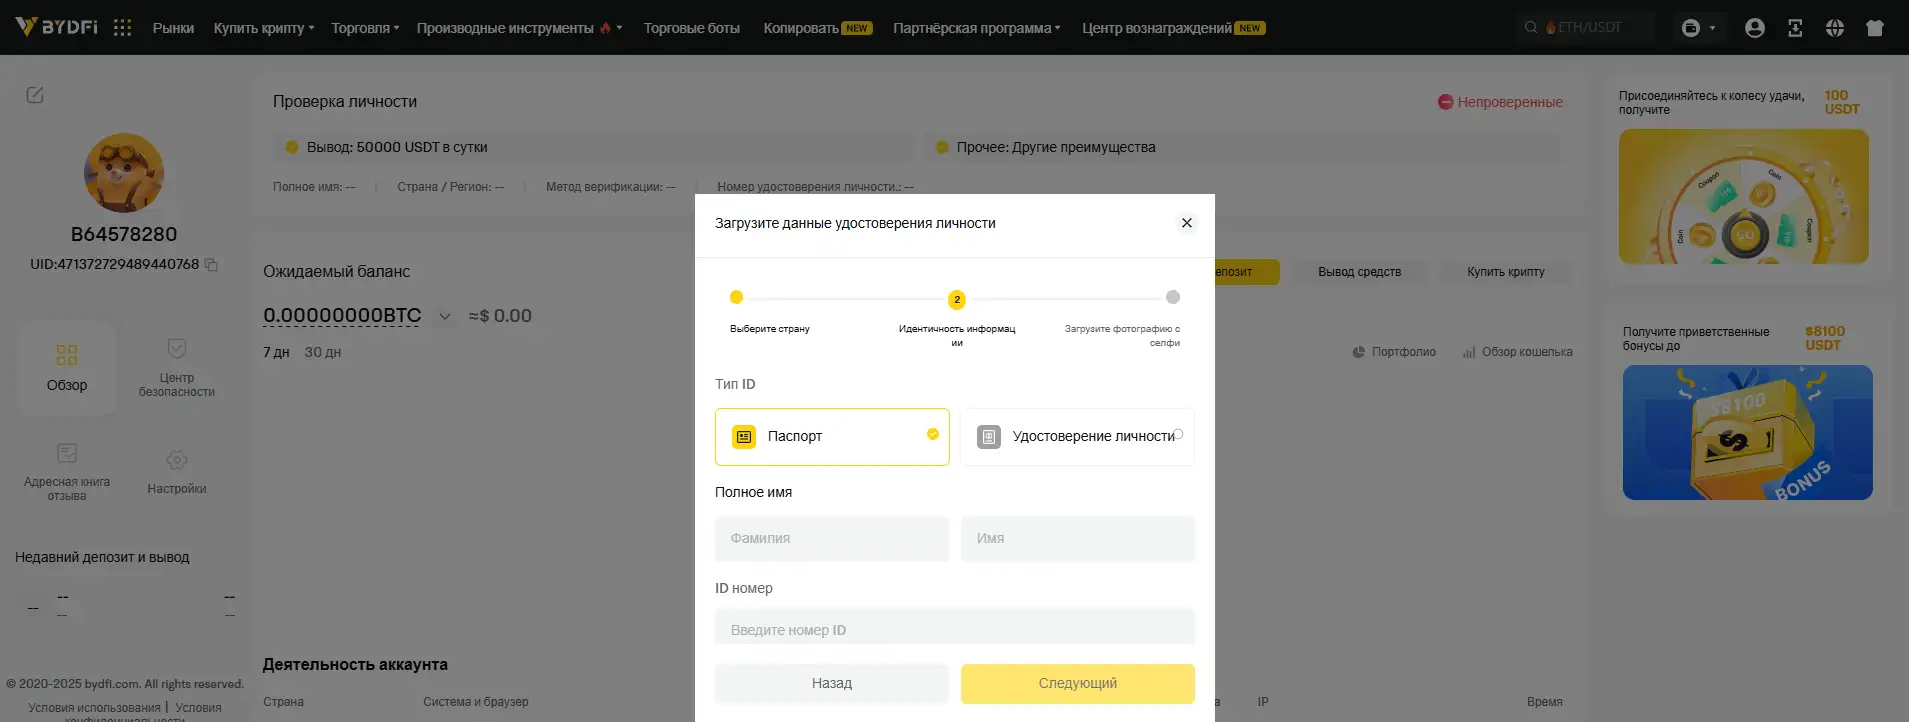Click the search magnifier icon
The height and width of the screenshot is (722, 1909).
(x=1530, y=27)
